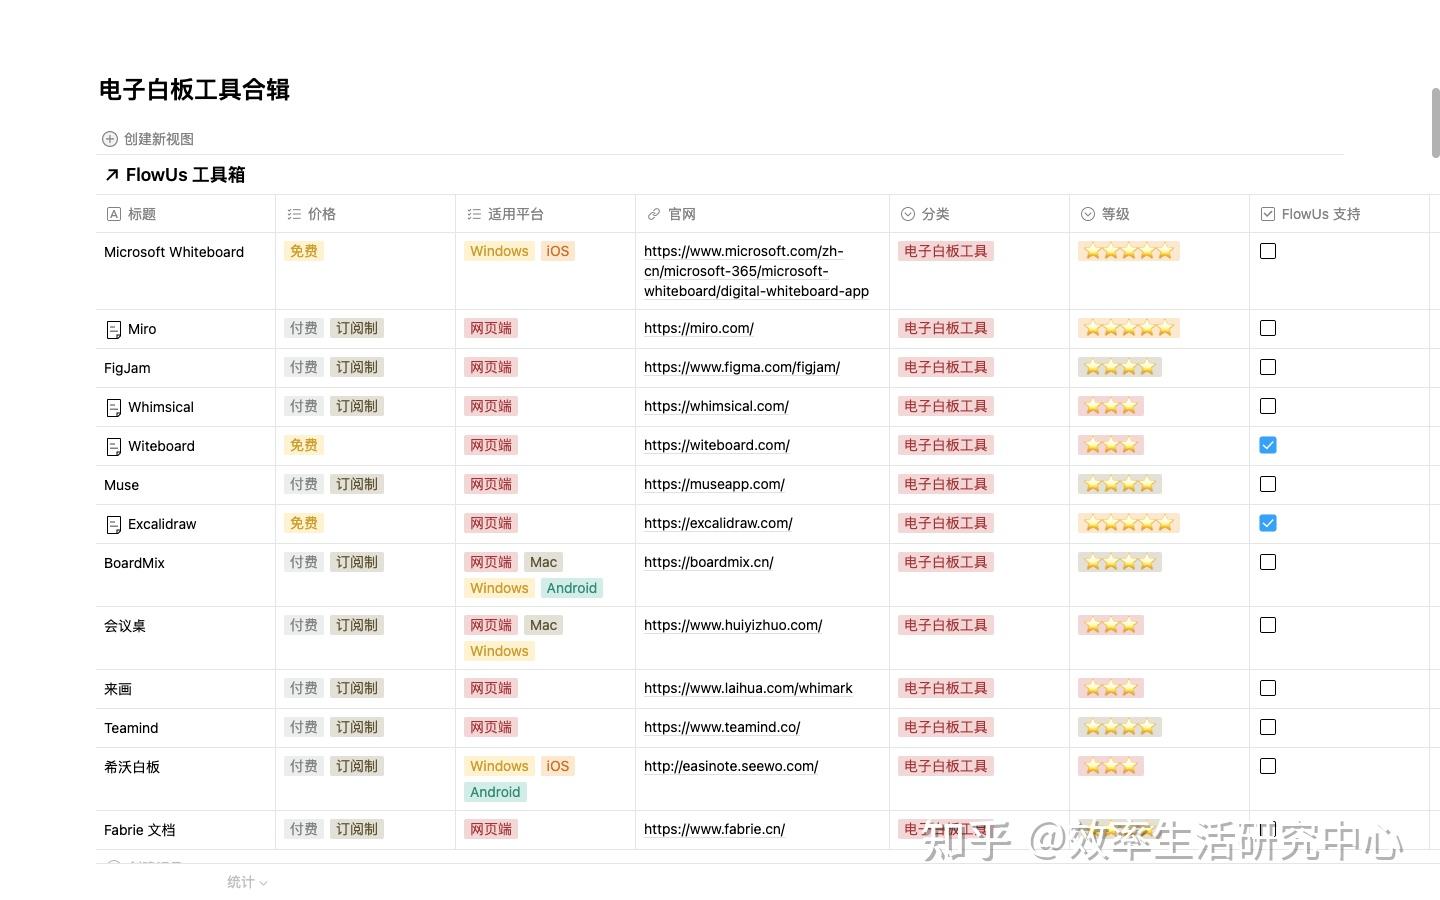
Task: Visit the figma.com/figjam link
Action: [x=742, y=367]
